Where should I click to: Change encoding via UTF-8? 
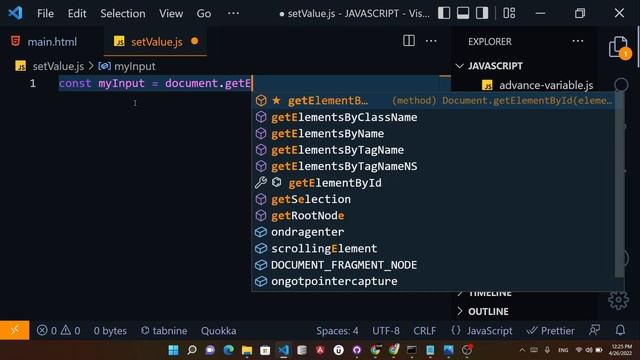(386, 331)
